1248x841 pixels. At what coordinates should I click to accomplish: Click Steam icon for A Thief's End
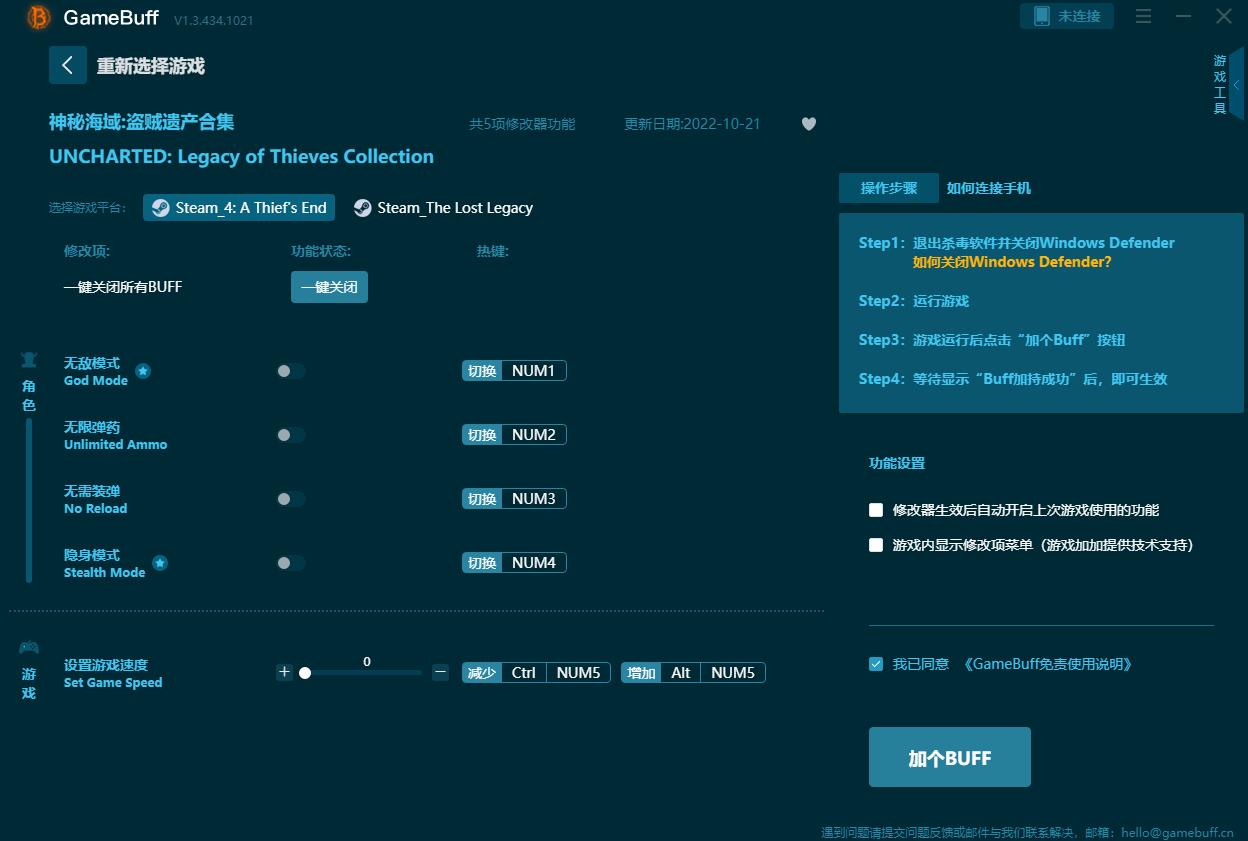click(161, 207)
